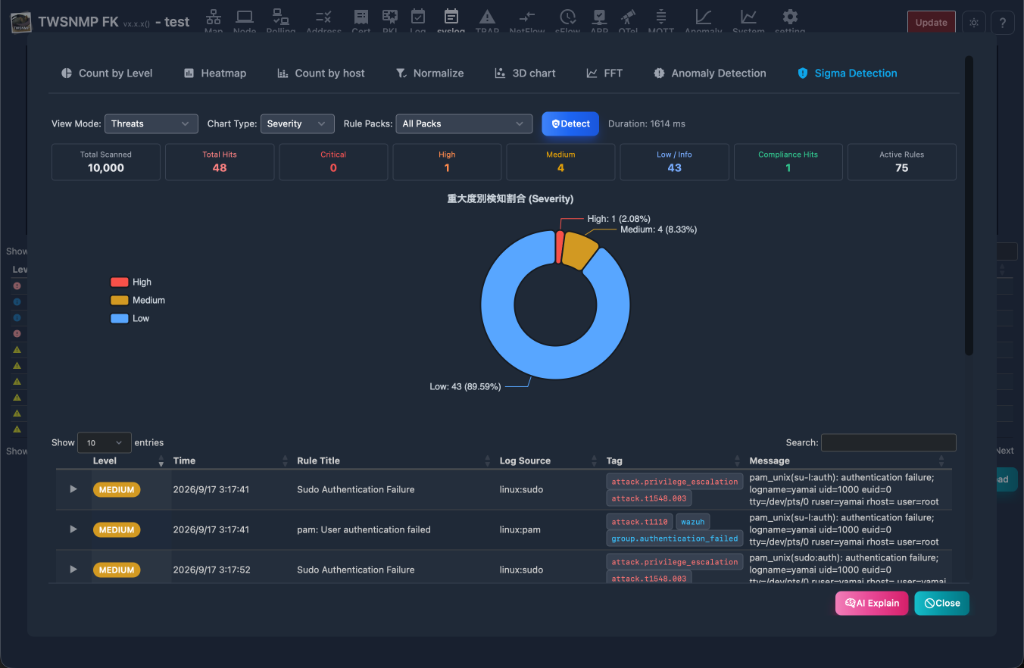1024x668 pixels.
Task: Open the Node list icon
Action: (x=244, y=20)
